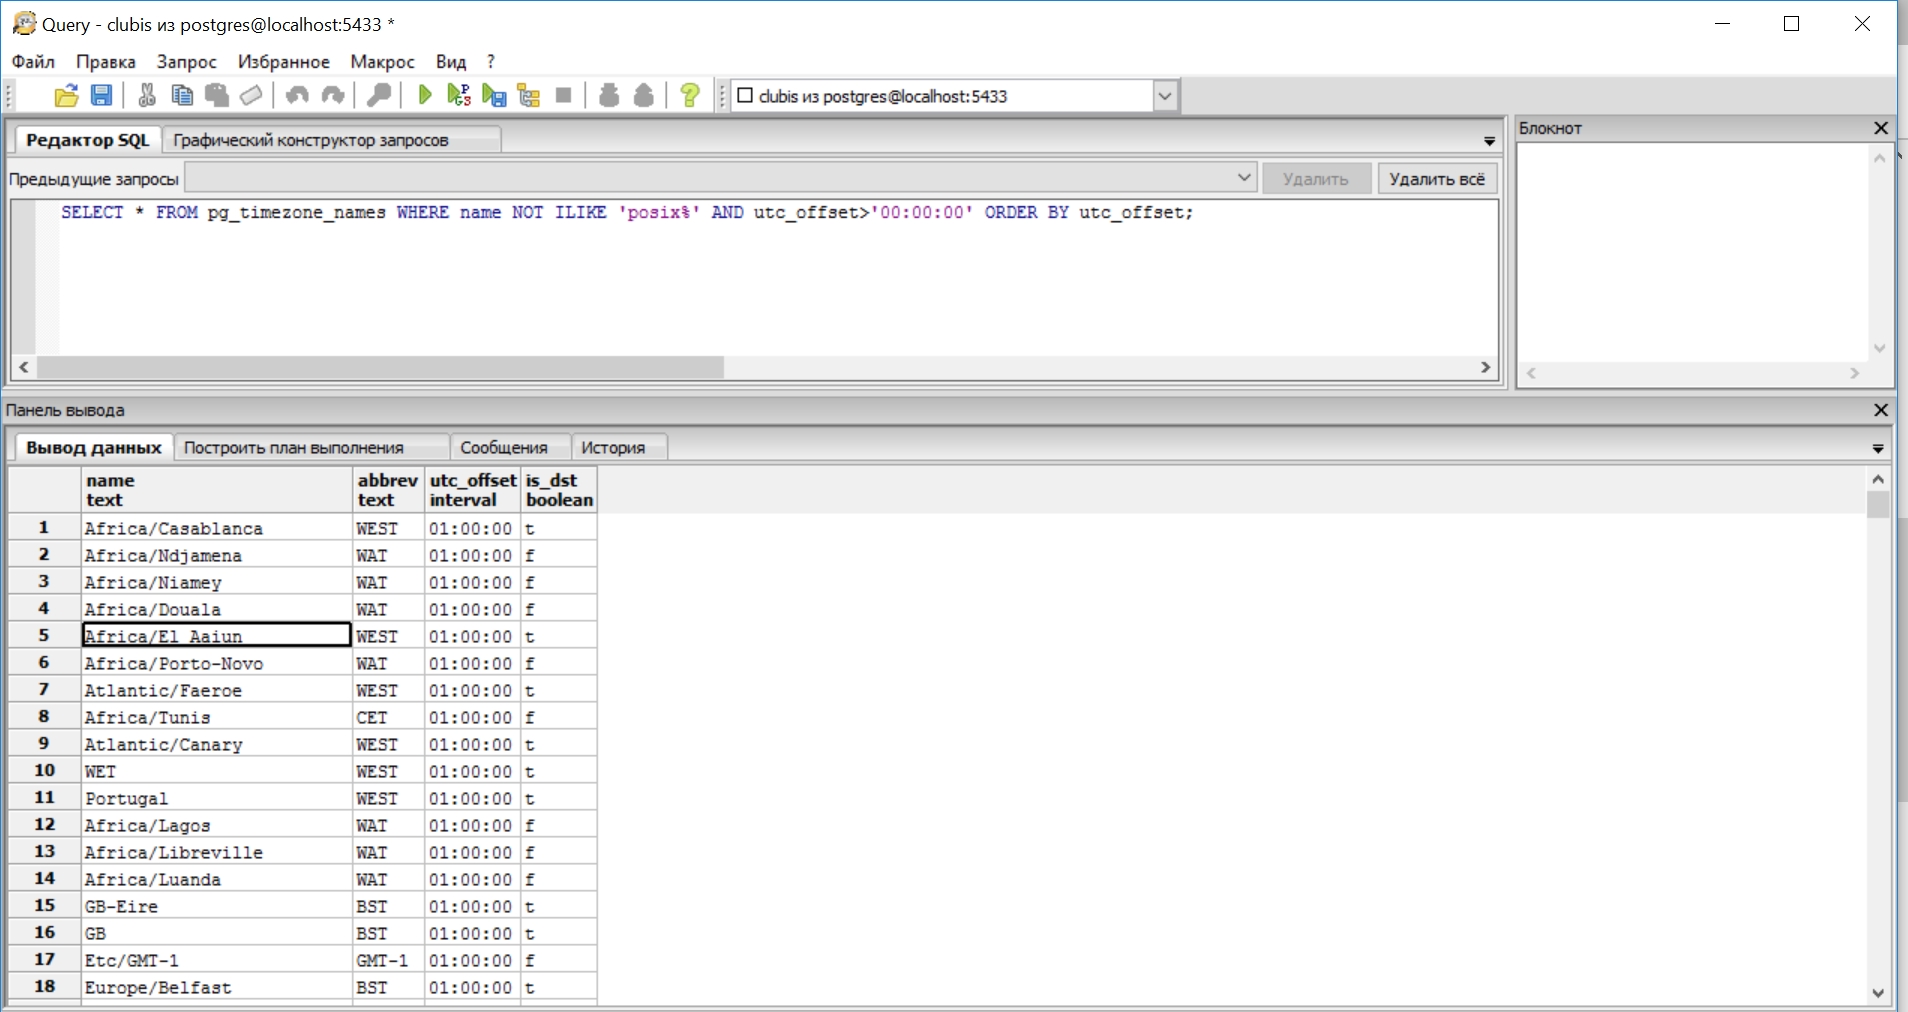
Task: Copy selected text via toolbar icon
Action: 182,96
